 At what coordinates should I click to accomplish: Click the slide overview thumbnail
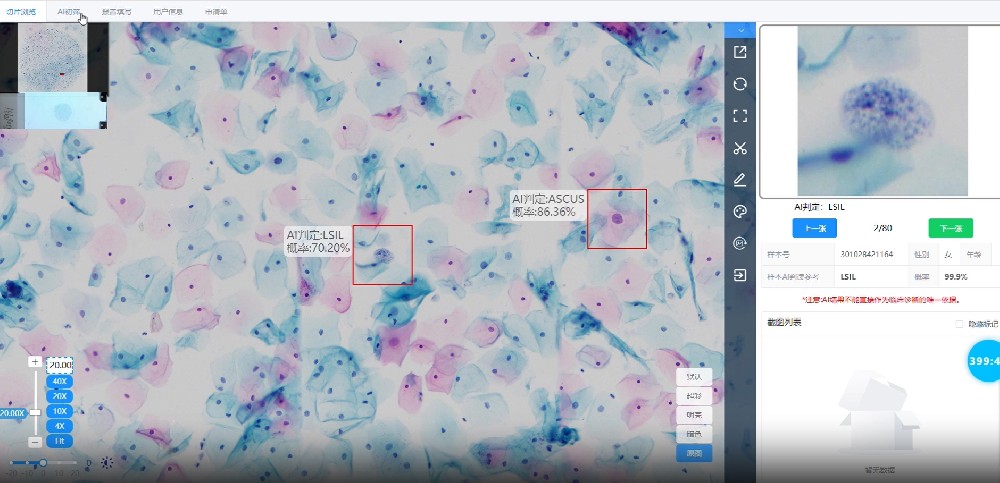(x=51, y=57)
